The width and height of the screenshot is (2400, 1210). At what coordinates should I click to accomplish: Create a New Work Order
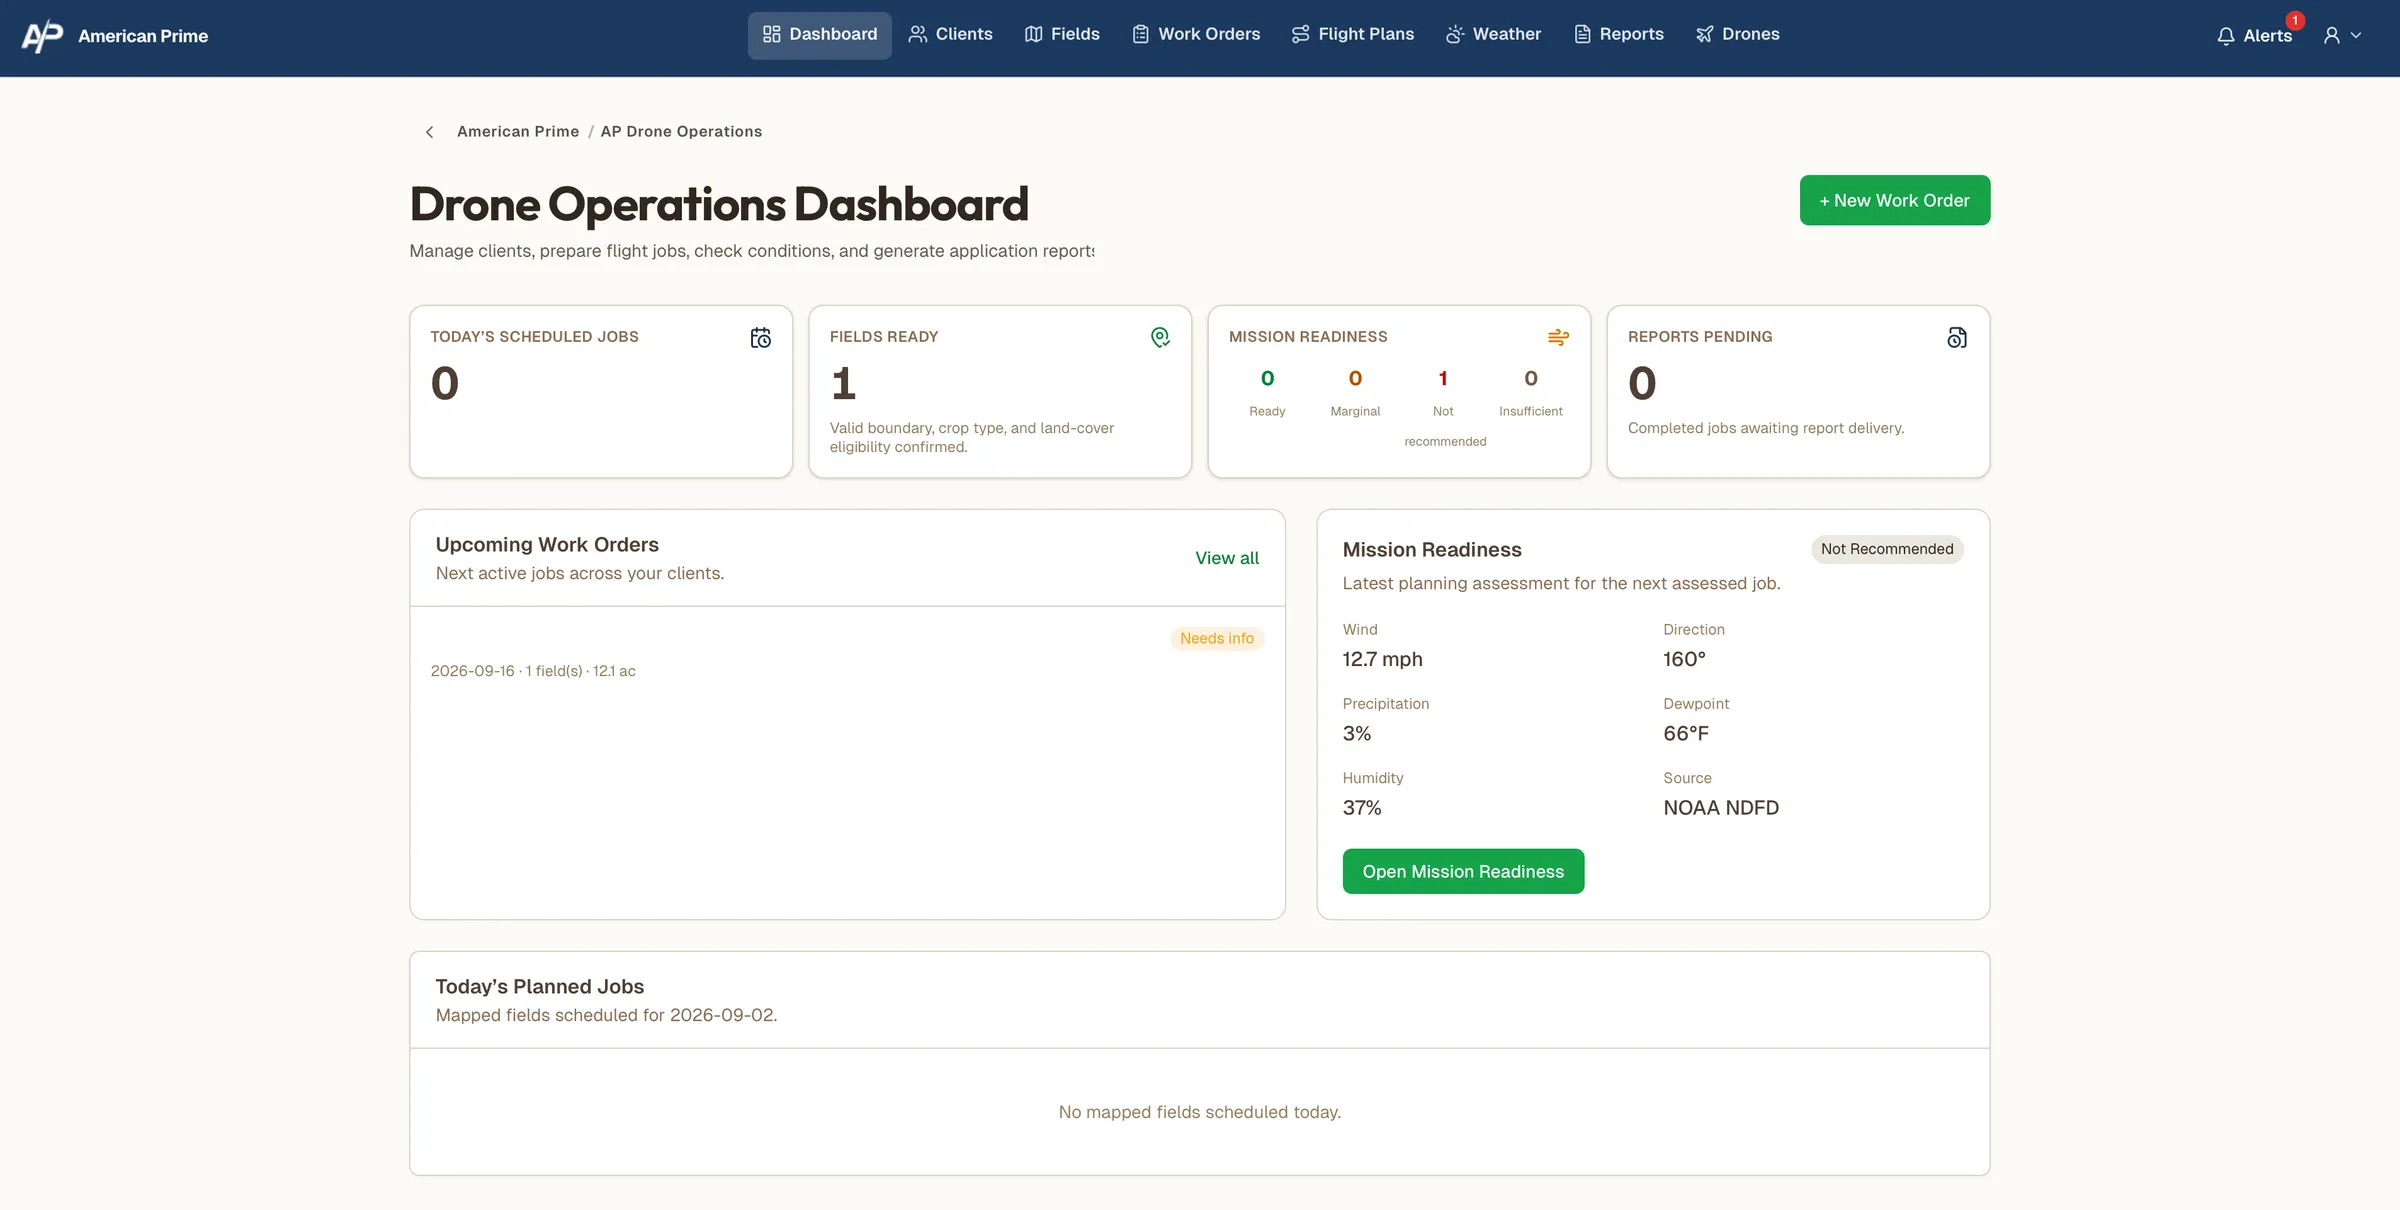click(1895, 200)
